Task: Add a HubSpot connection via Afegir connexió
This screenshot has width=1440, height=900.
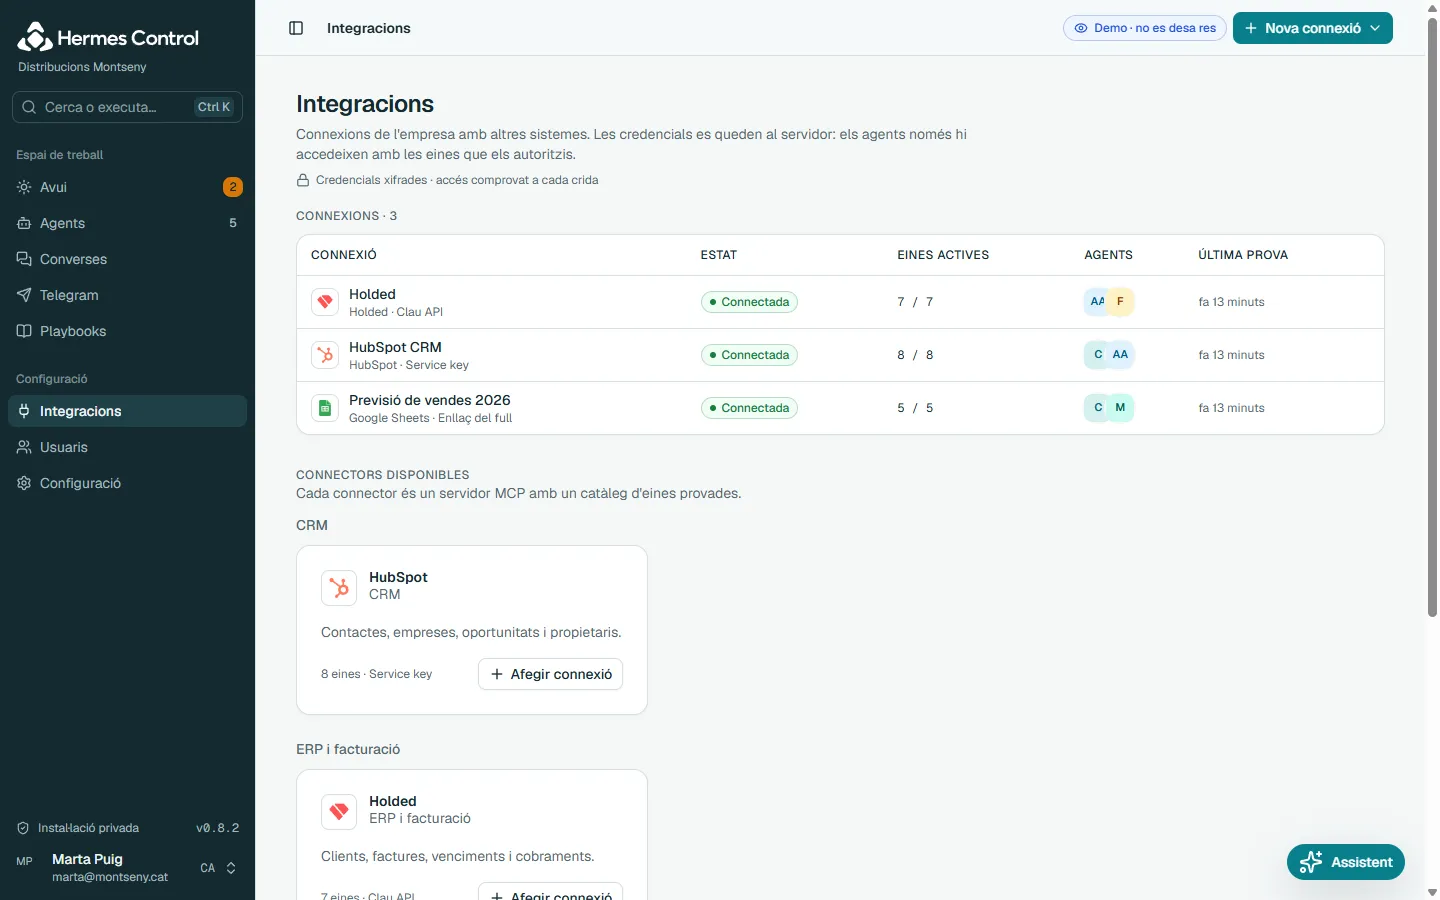Action: 551,674
